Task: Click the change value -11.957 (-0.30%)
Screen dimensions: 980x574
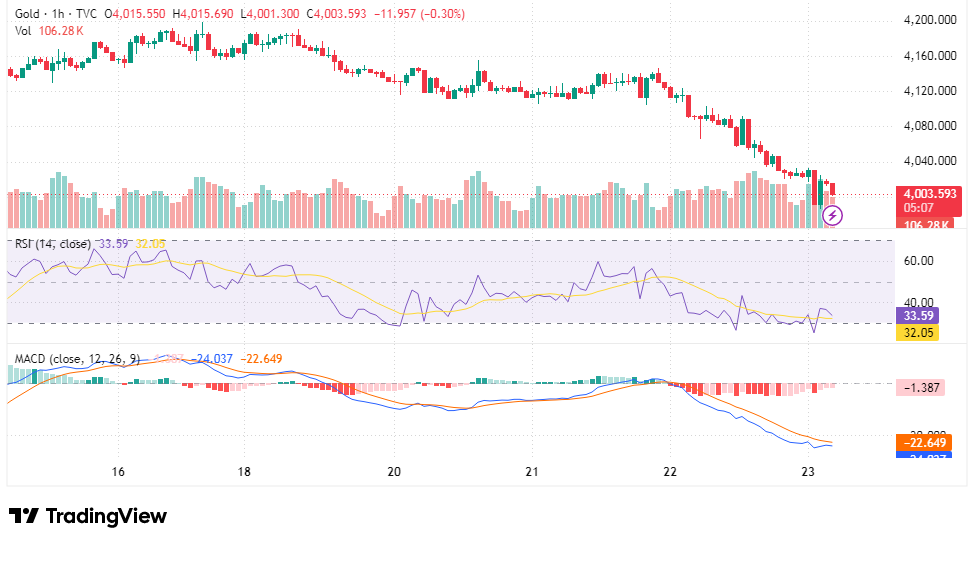Action: [x=419, y=14]
